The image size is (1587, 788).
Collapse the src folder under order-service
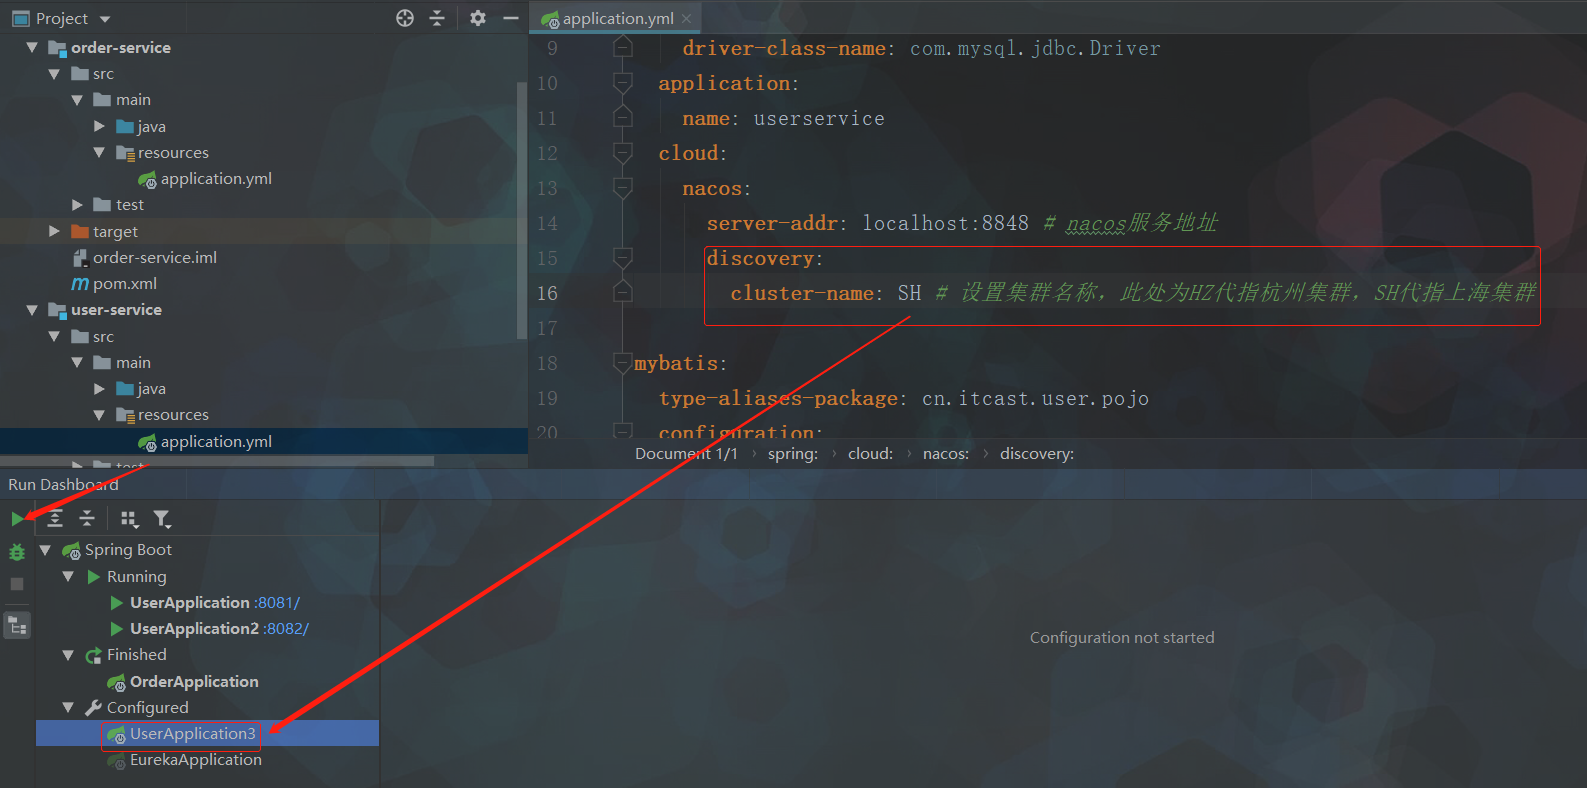(54, 74)
